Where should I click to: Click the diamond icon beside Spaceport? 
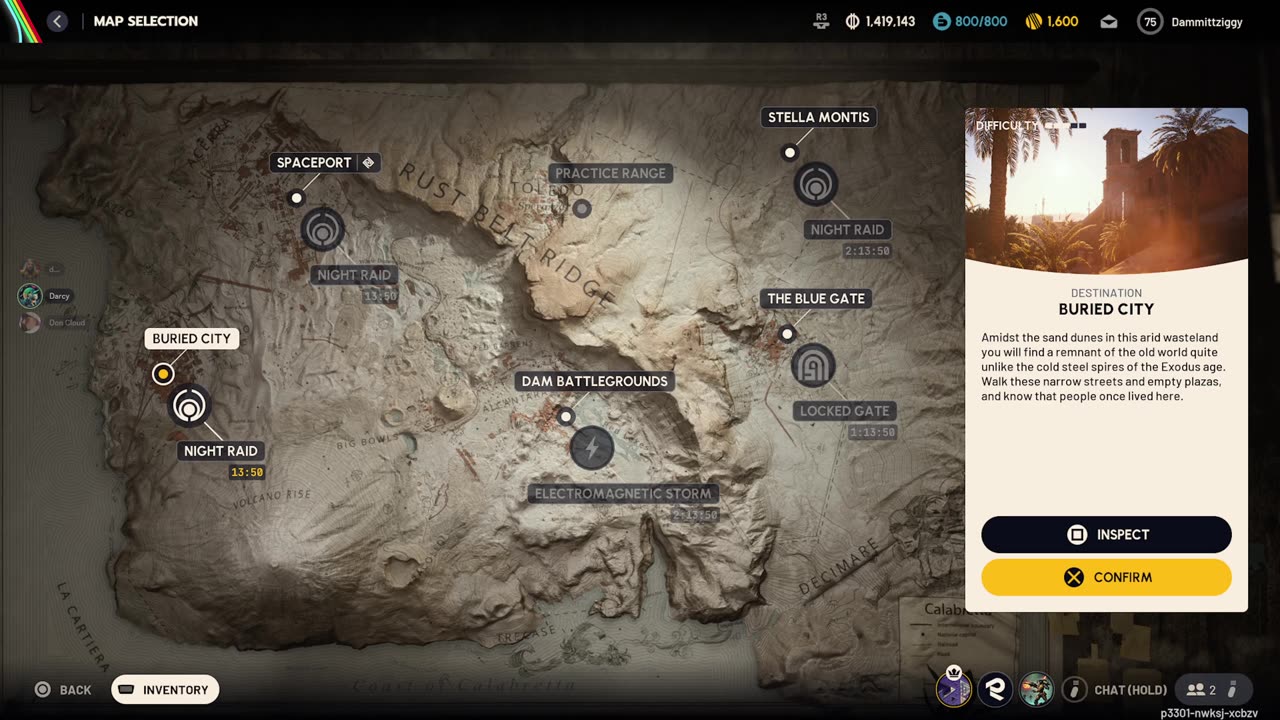[x=368, y=162]
